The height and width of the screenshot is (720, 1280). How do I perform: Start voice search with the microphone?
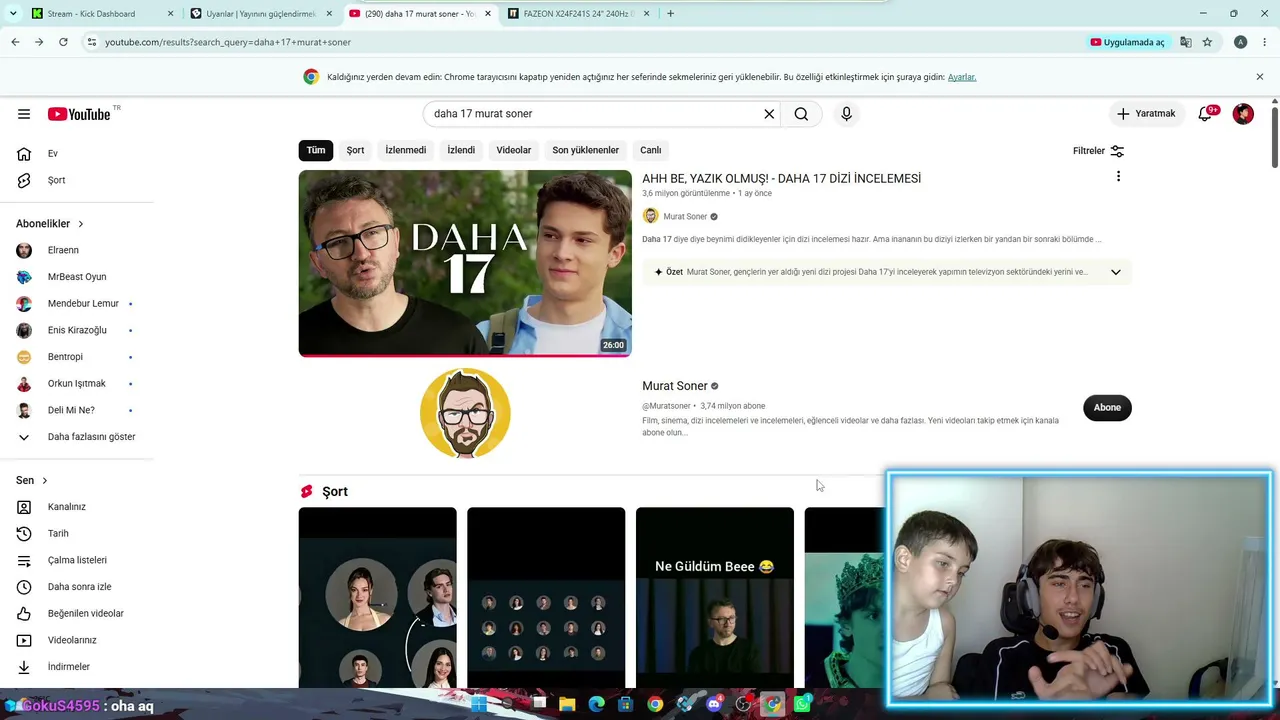coord(846,114)
